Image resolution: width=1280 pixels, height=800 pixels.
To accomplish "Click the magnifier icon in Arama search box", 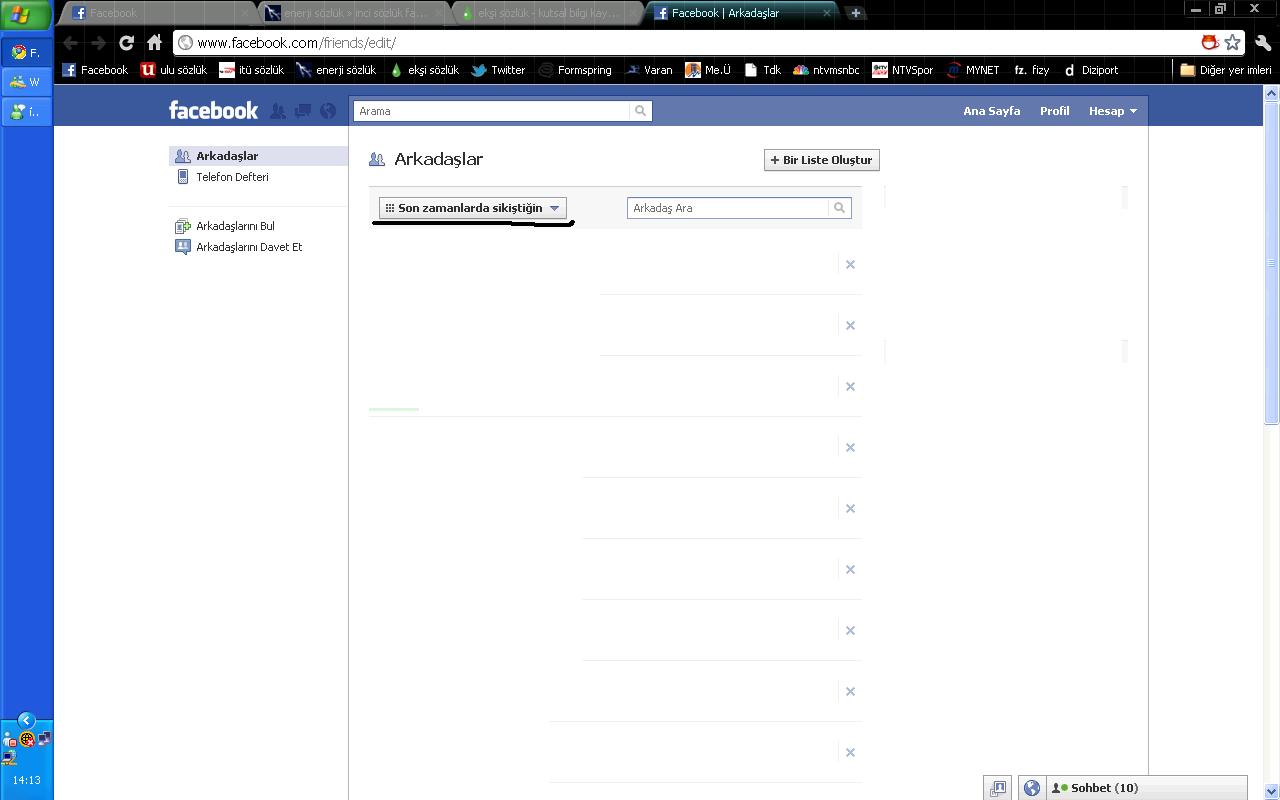I will click(x=640, y=111).
